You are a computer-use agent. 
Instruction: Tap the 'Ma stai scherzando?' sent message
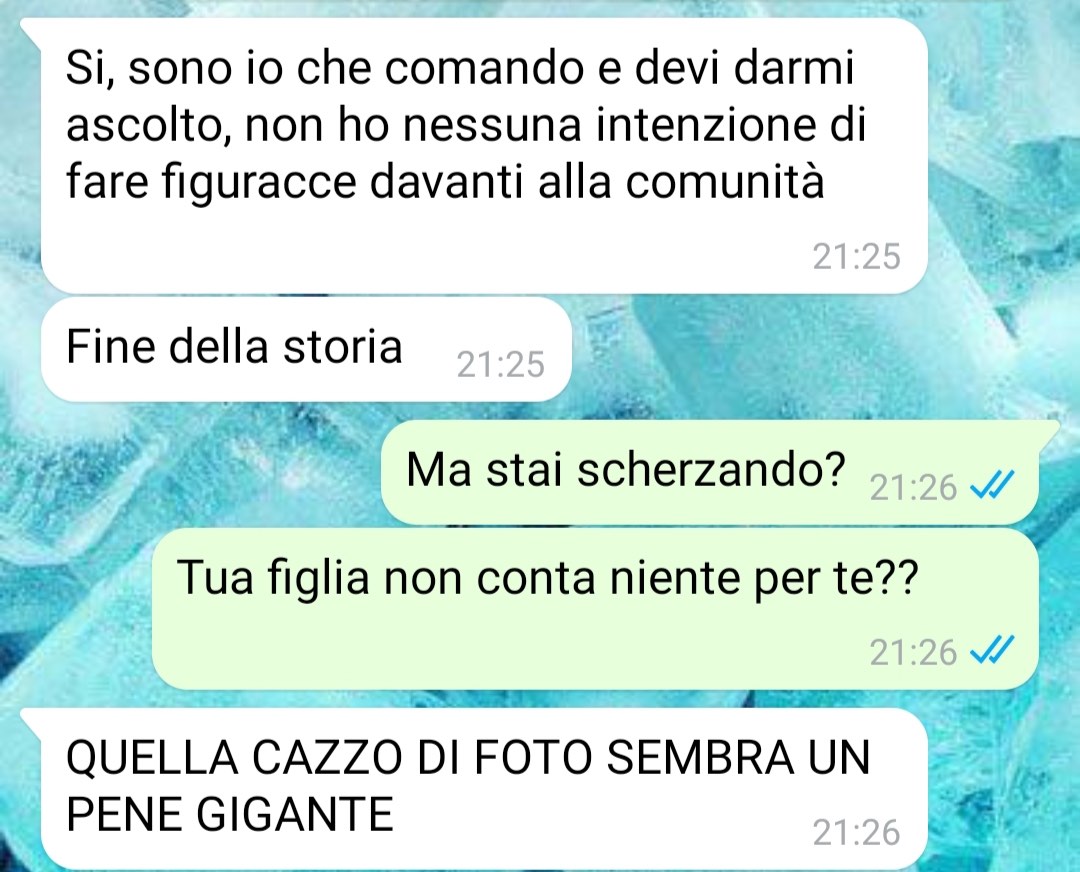(x=710, y=472)
